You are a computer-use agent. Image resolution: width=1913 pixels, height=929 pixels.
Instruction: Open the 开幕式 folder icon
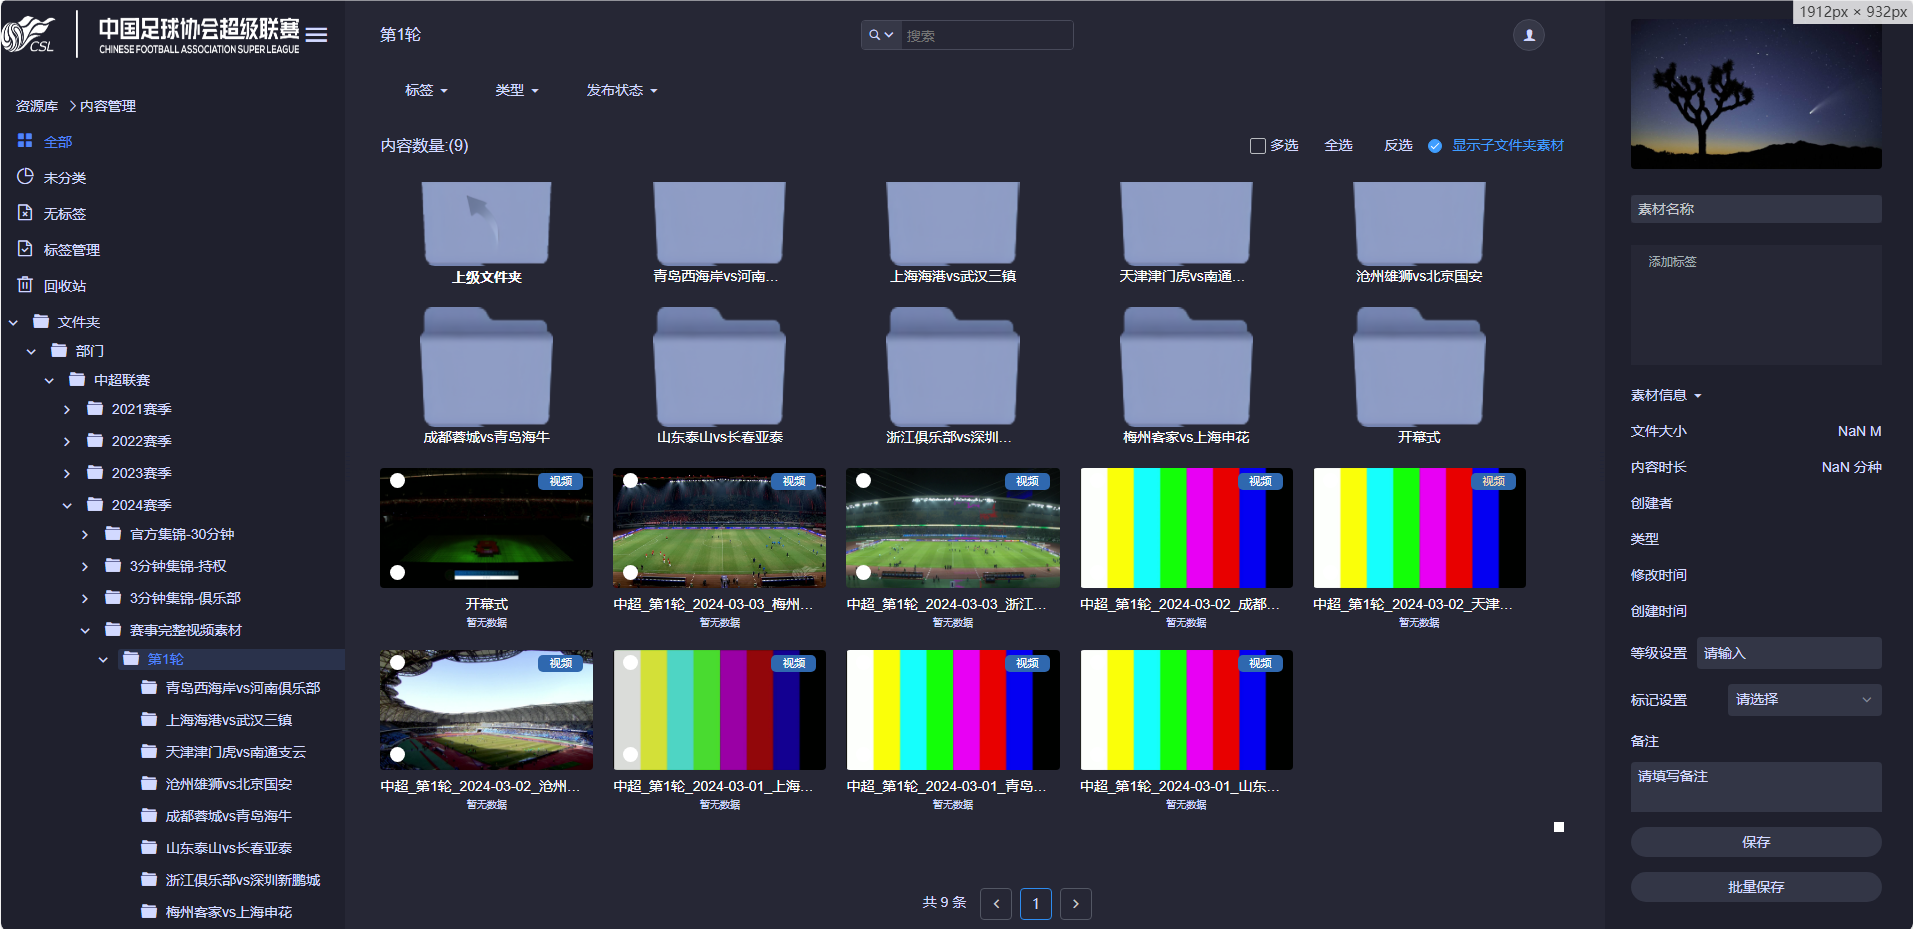(x=1418, y=367)
